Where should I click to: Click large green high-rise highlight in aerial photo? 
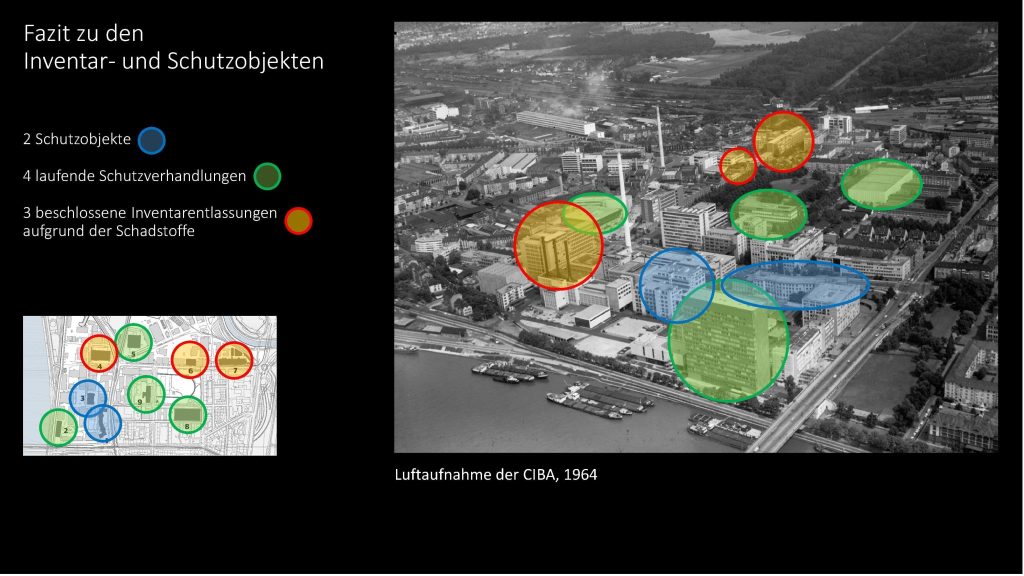tap(727, 342)
